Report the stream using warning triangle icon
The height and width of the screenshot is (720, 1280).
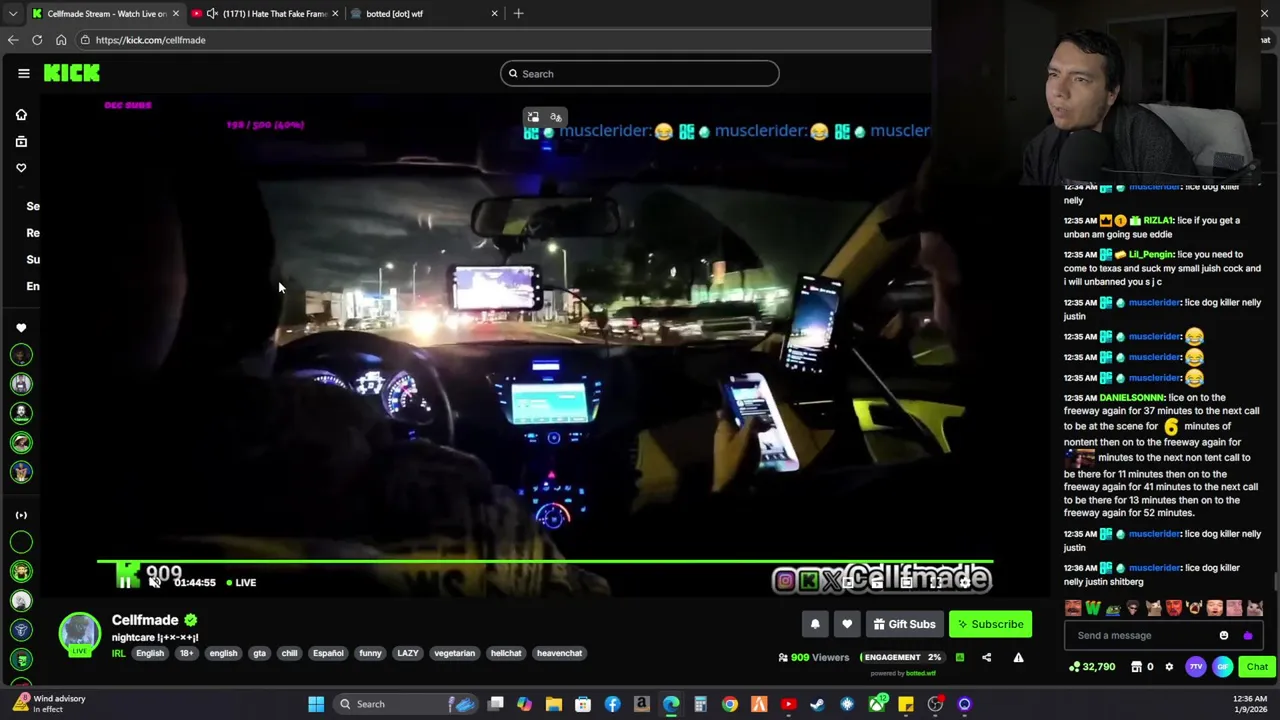[x=1018, y=657]
